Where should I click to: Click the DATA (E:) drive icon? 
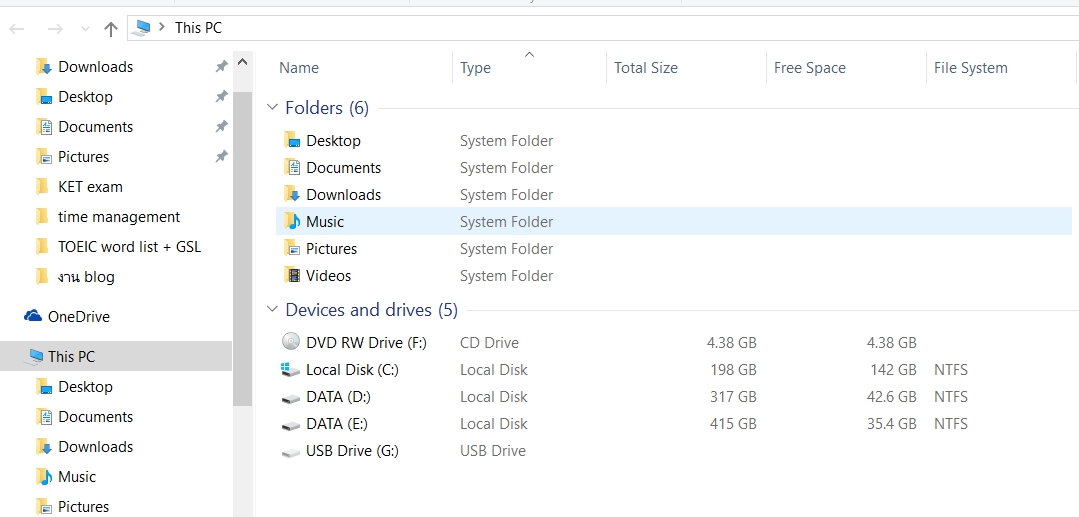coord(291,424)
